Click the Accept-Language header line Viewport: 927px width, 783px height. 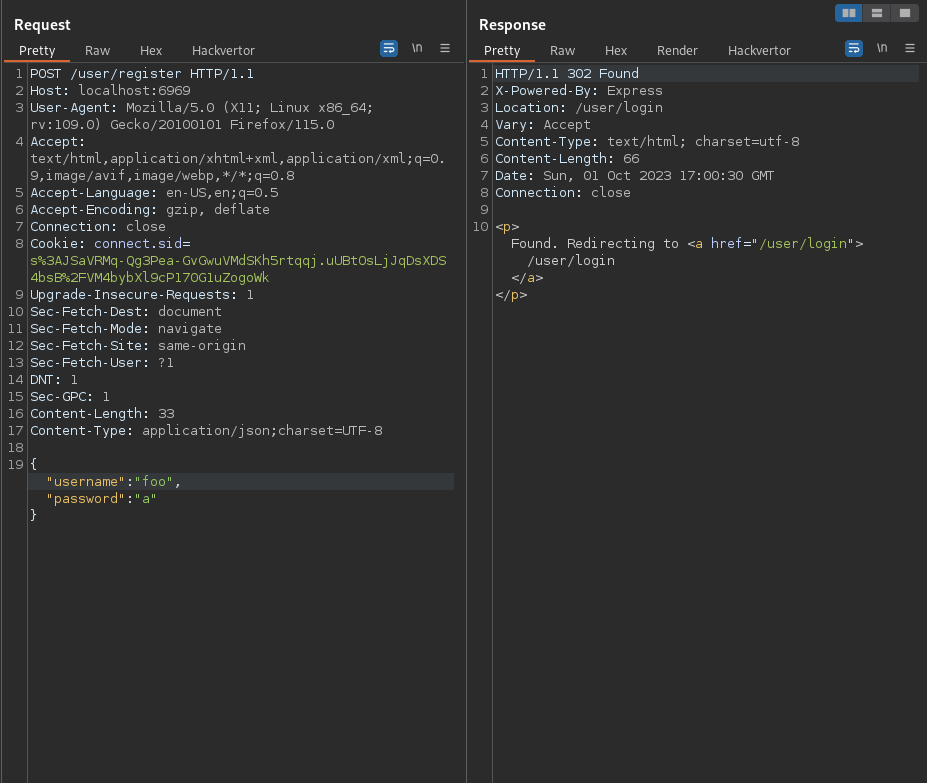[x=154, y=193]
